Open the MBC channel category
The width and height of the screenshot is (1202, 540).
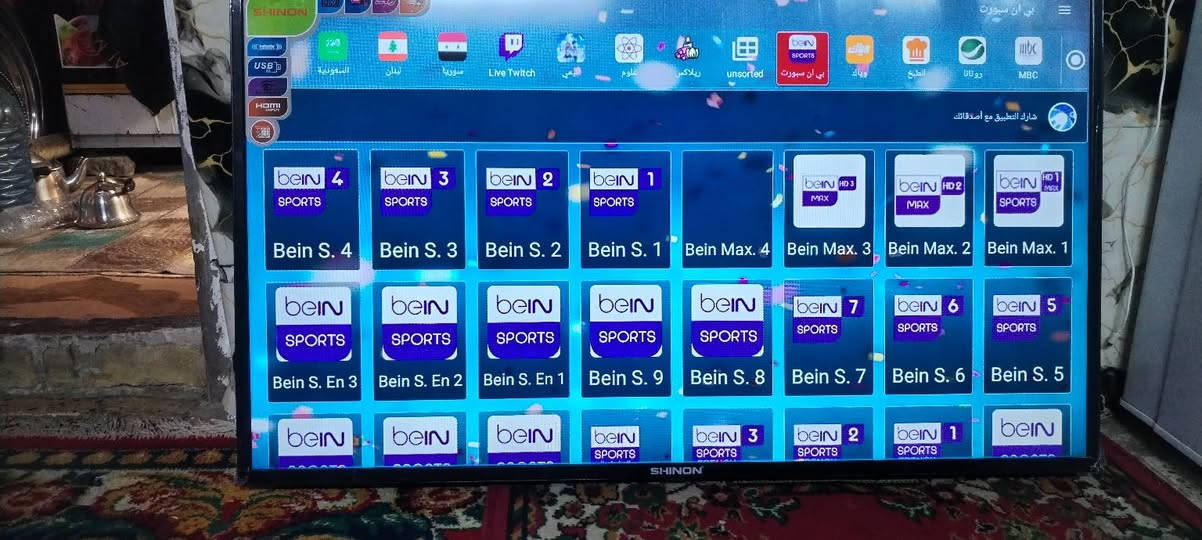(1028, 56)
